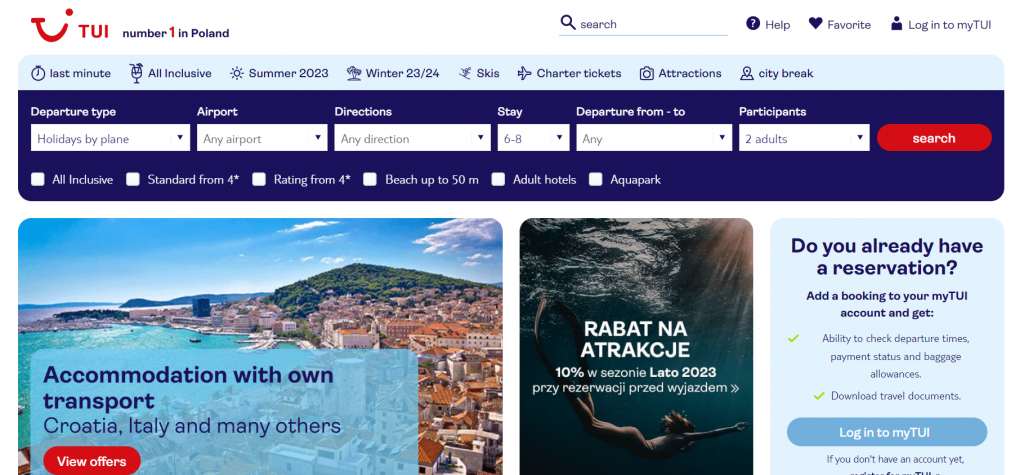Click the Summer 2023 sun icon
1024x475 pixels.
click(x=236, y=73)
